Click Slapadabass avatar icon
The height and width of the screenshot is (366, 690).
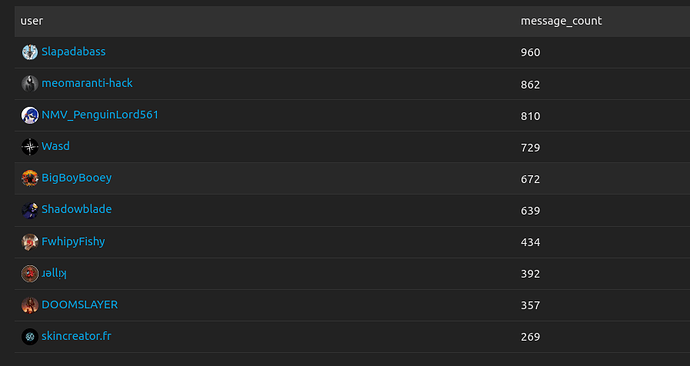30,52
